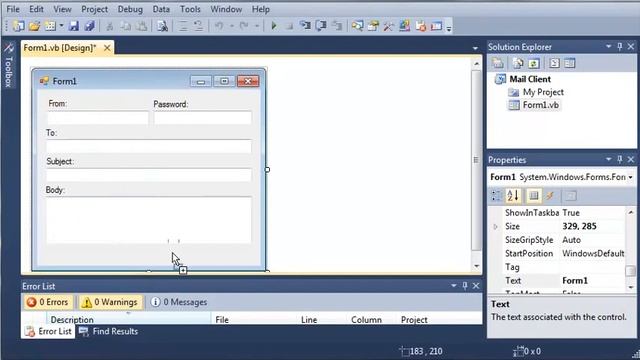Sort the error list by the Description column
This screenshot has height=360, width=640.
click(x=130, y=320)
